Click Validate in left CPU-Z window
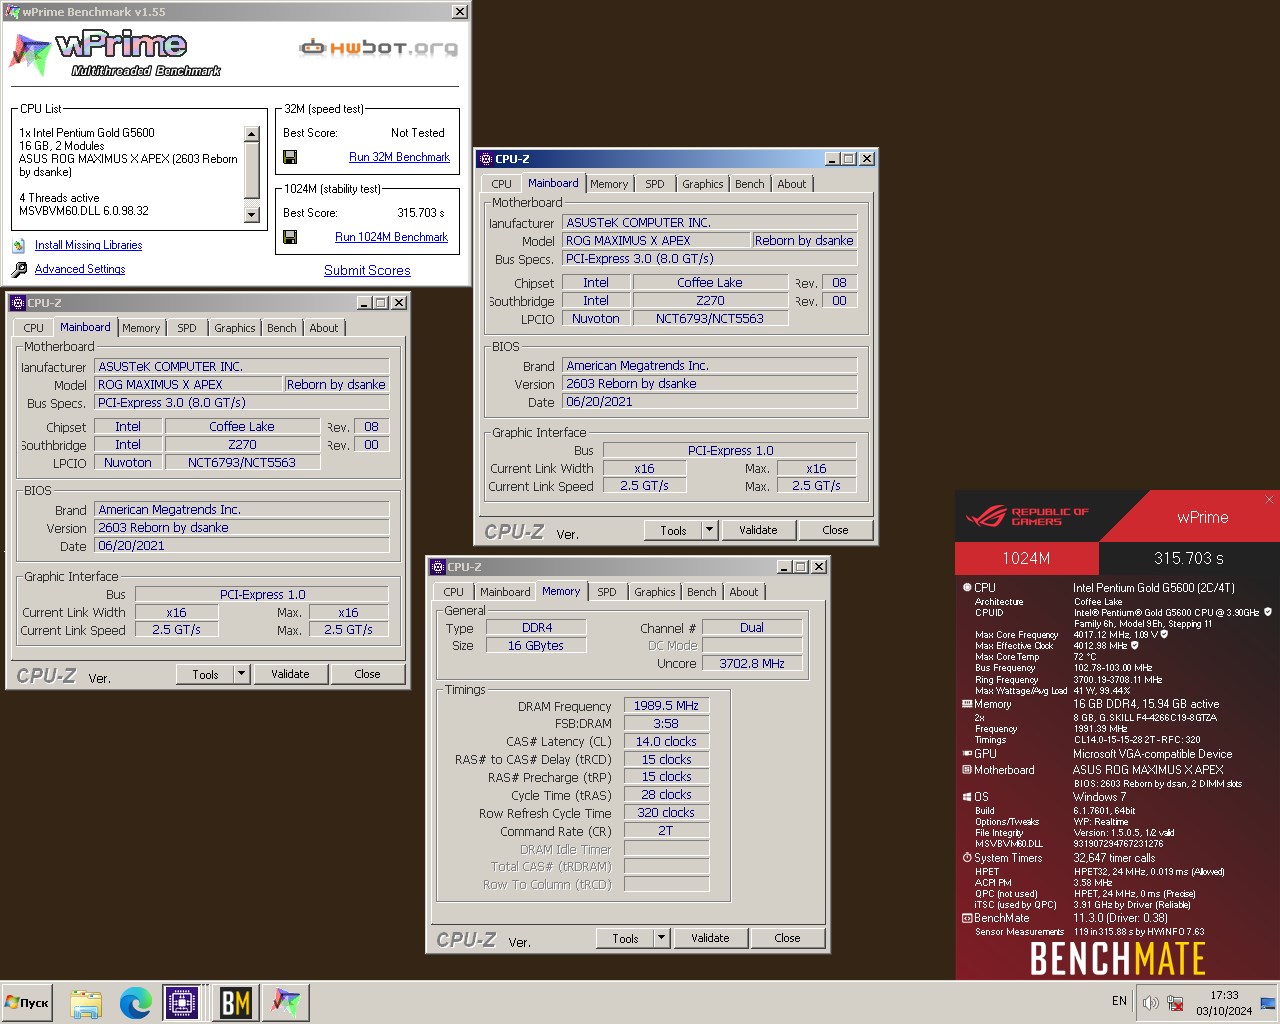 (290, 674)
